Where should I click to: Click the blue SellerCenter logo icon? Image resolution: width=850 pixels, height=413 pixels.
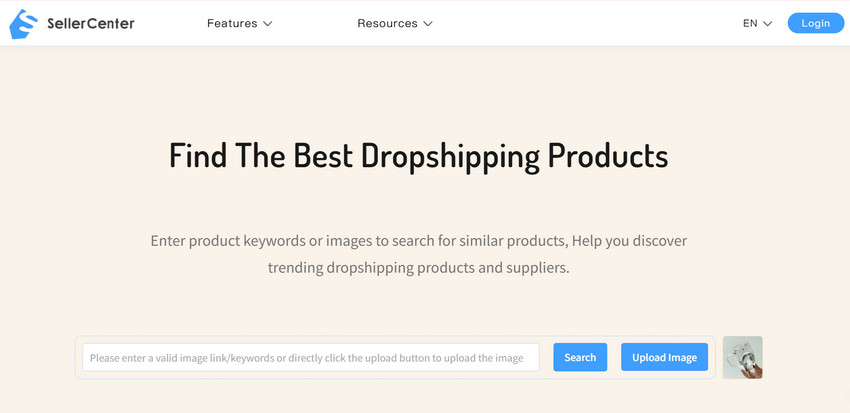24,23
